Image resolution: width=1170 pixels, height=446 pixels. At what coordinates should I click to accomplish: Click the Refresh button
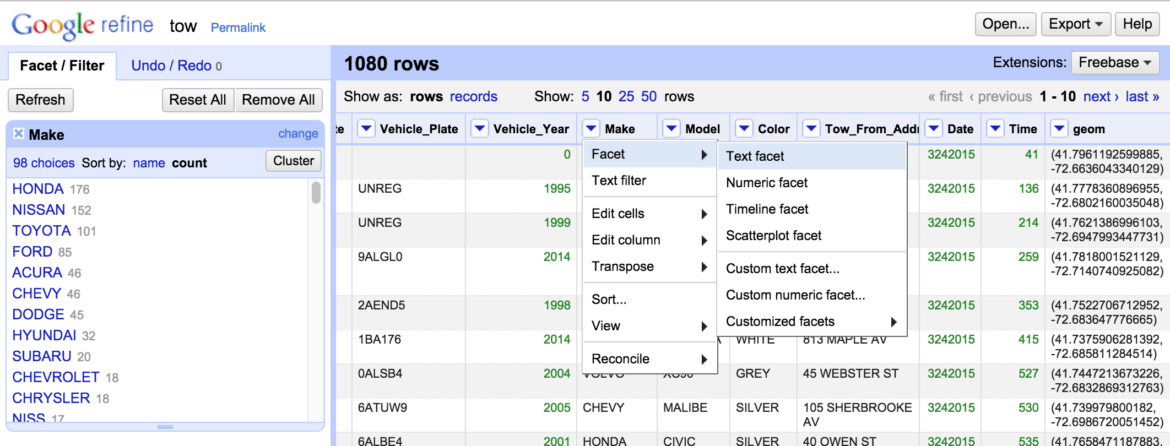click(x=40, y=100)
